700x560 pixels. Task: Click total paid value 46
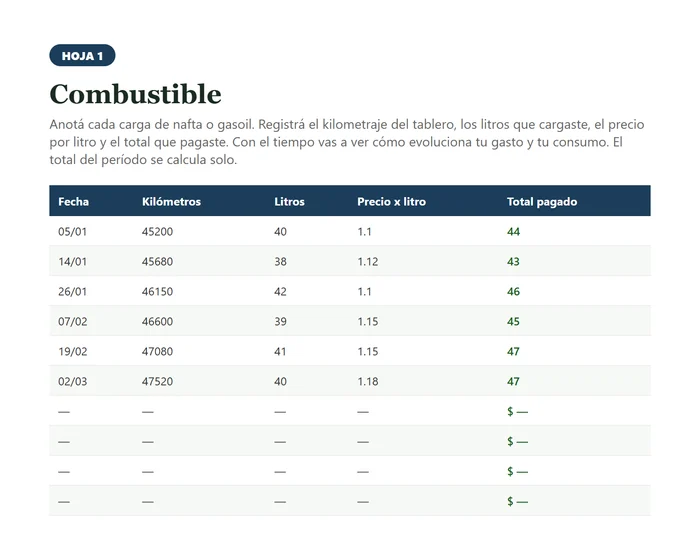(513, 291)
